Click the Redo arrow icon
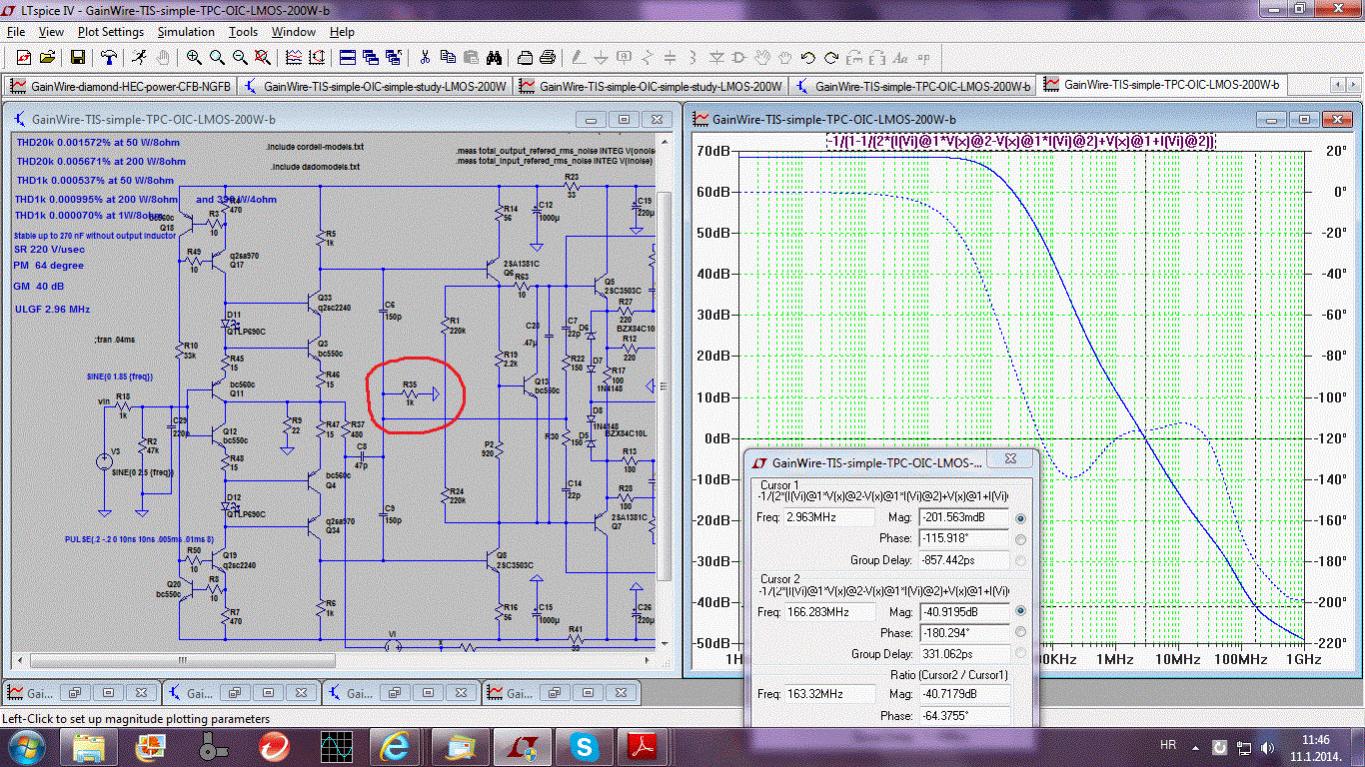Screen dimensions: 1365x767 tap(831, 57)
